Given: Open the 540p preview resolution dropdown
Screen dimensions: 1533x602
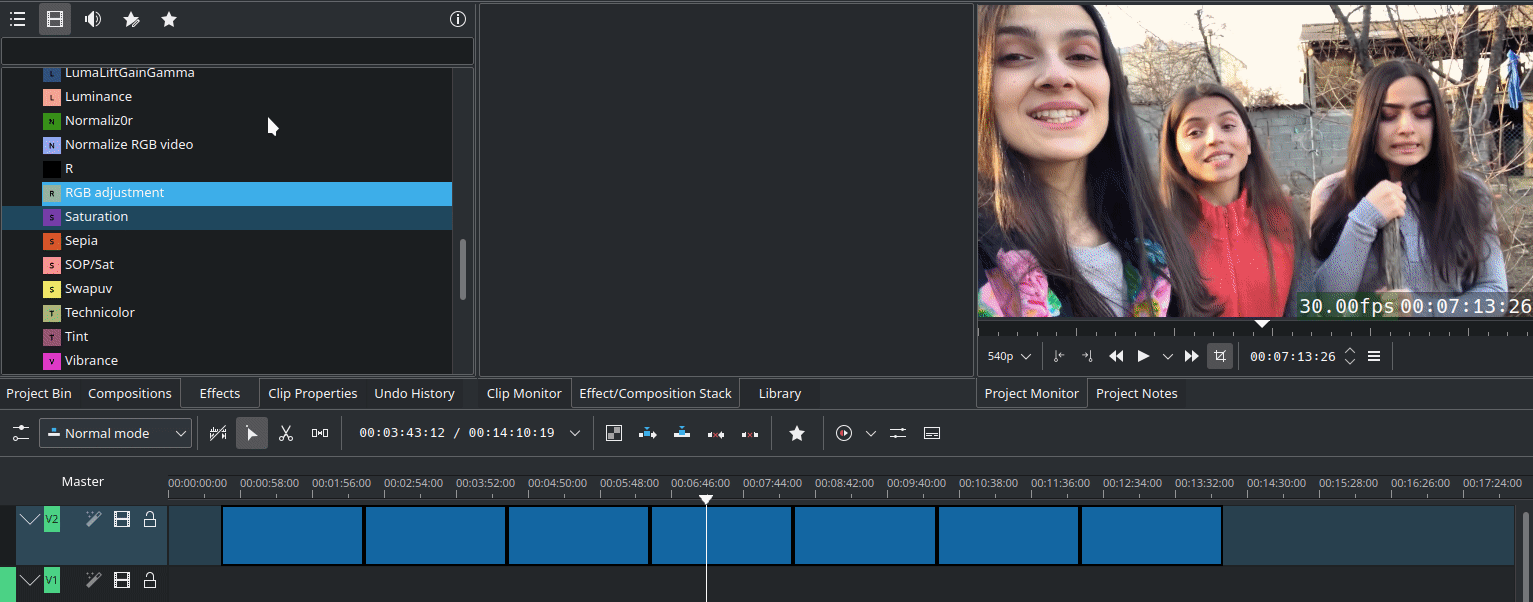Looking at the screenshot, I should point(1009,356).
